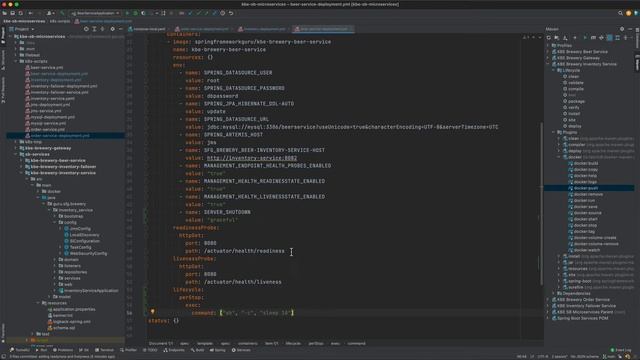Viewport: 640px width, 360px height.
Task: Select beer-service.yml in the project tree
Action: pyautogui.click(x=47, y=67)
